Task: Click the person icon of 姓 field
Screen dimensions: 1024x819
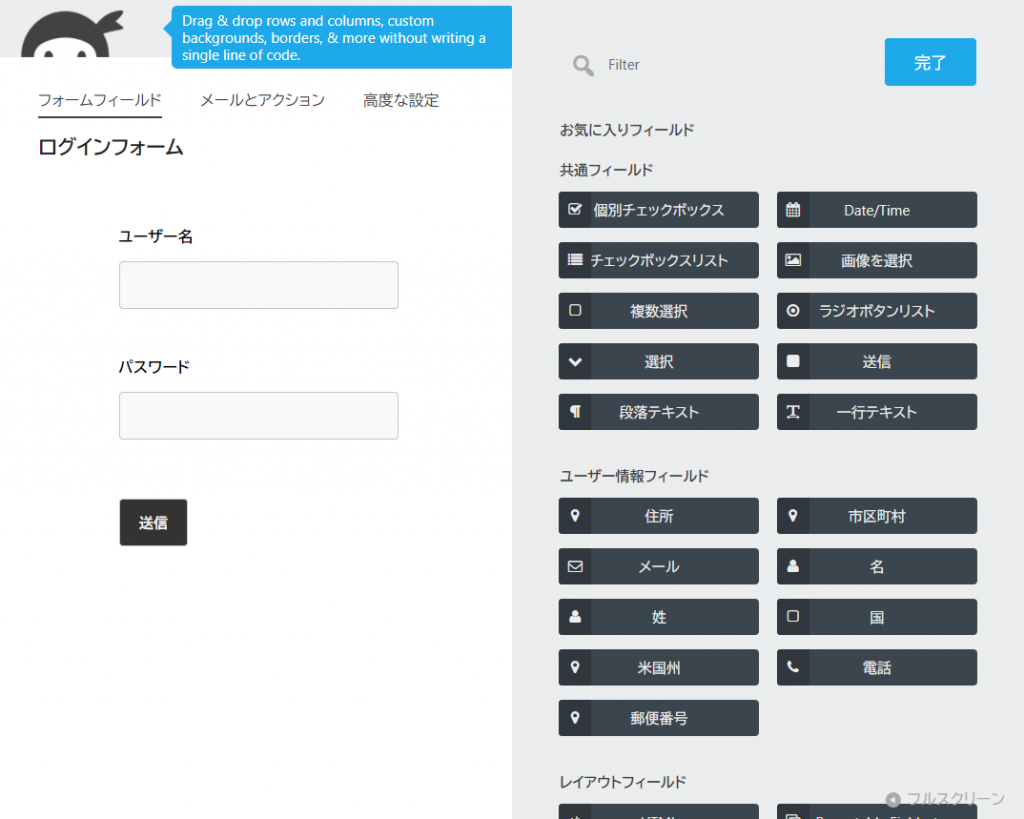Action: (x=575, y=617)
